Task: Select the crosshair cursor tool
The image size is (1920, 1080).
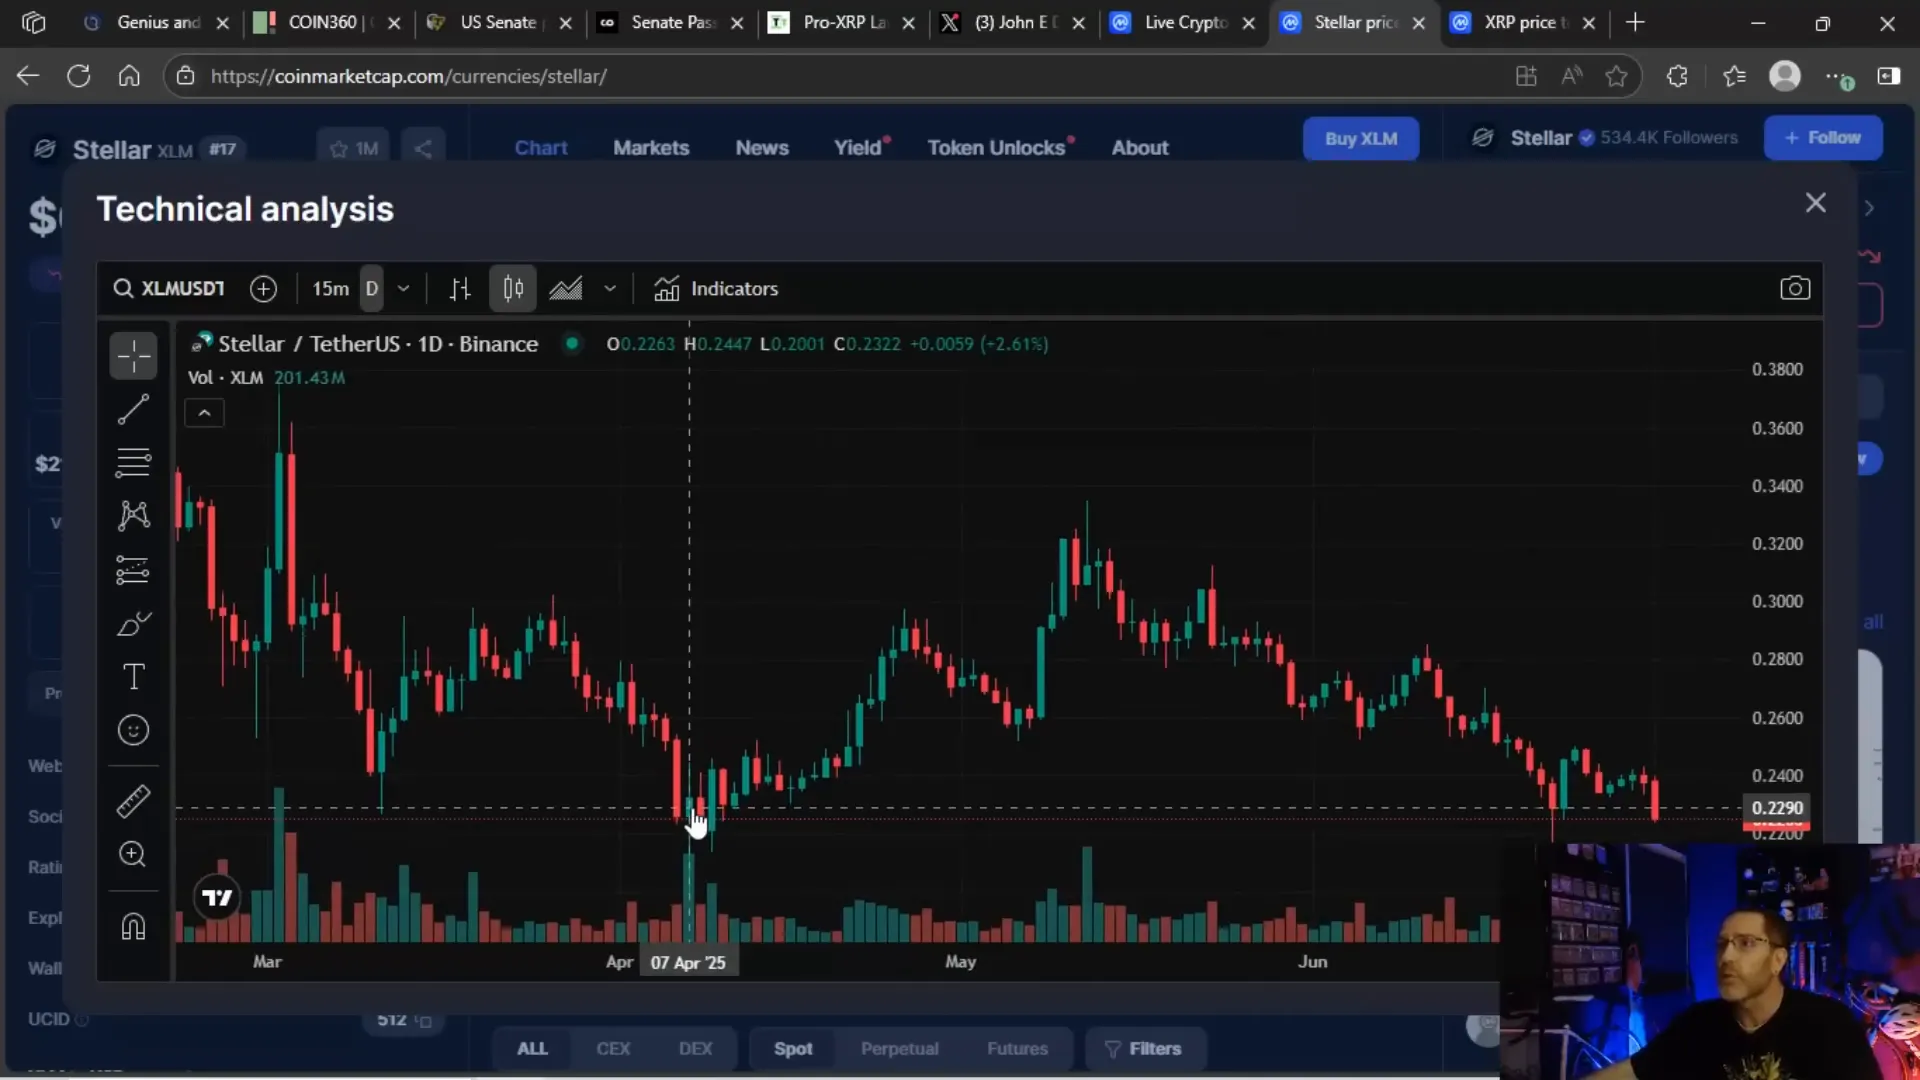Action: 133,356
